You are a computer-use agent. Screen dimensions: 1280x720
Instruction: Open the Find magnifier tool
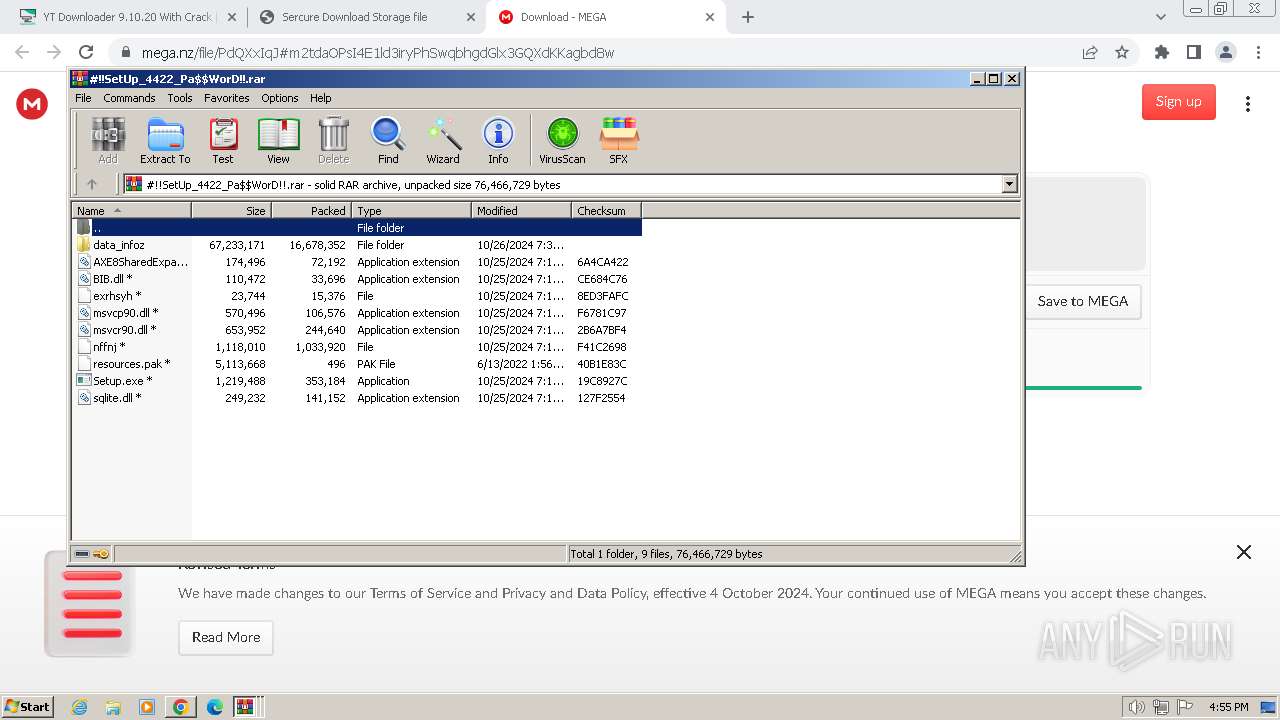coord(388,140)
